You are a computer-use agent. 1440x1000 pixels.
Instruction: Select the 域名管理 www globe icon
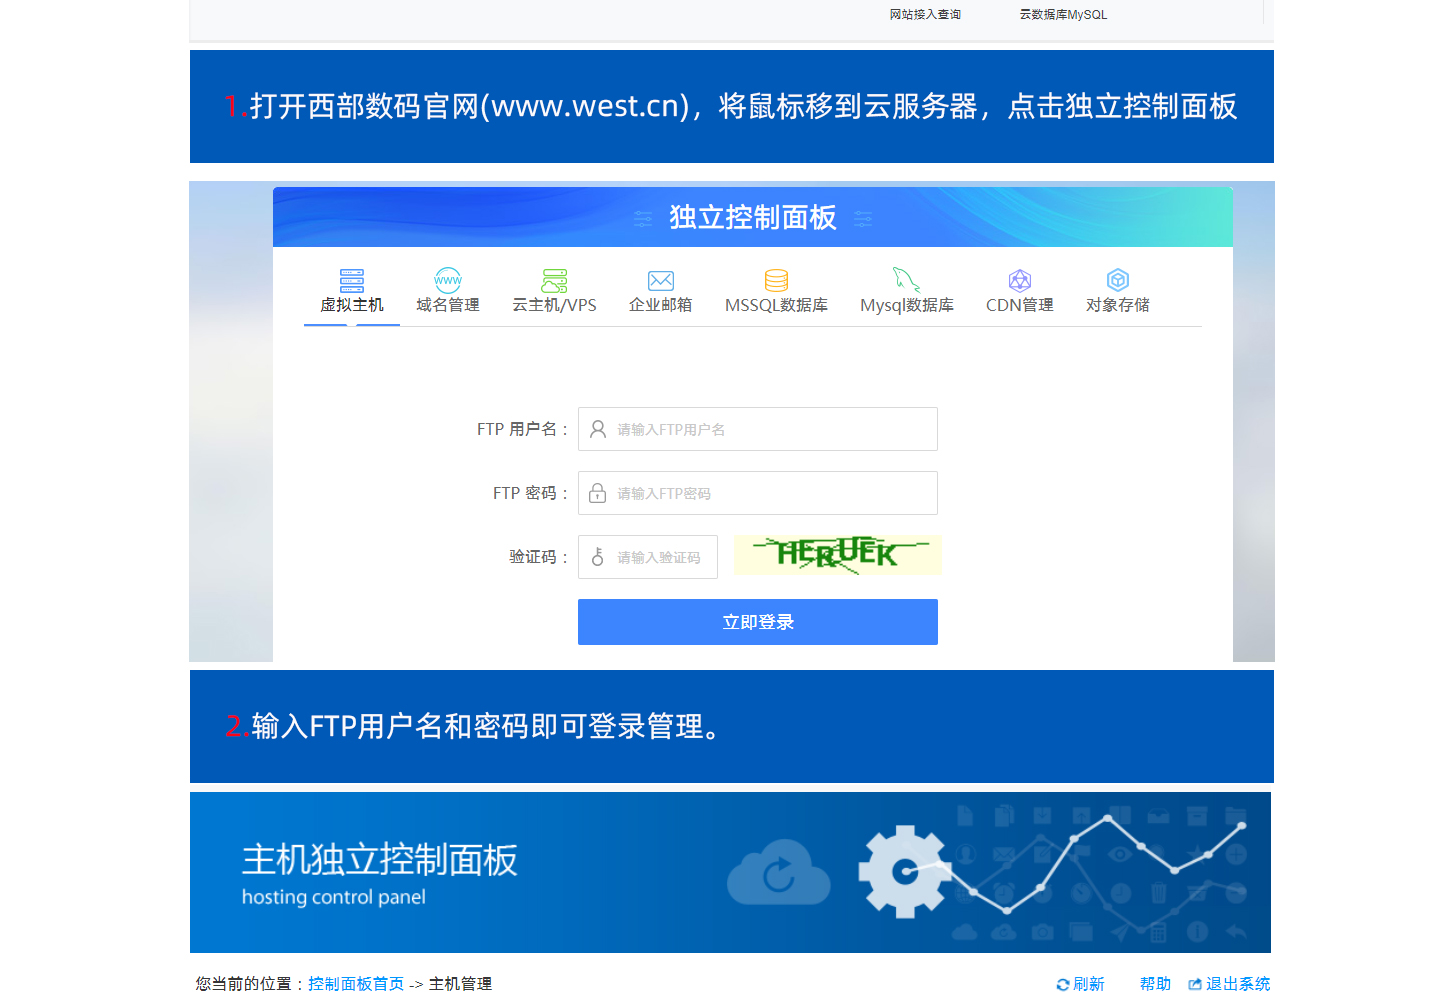click(448, 280)
